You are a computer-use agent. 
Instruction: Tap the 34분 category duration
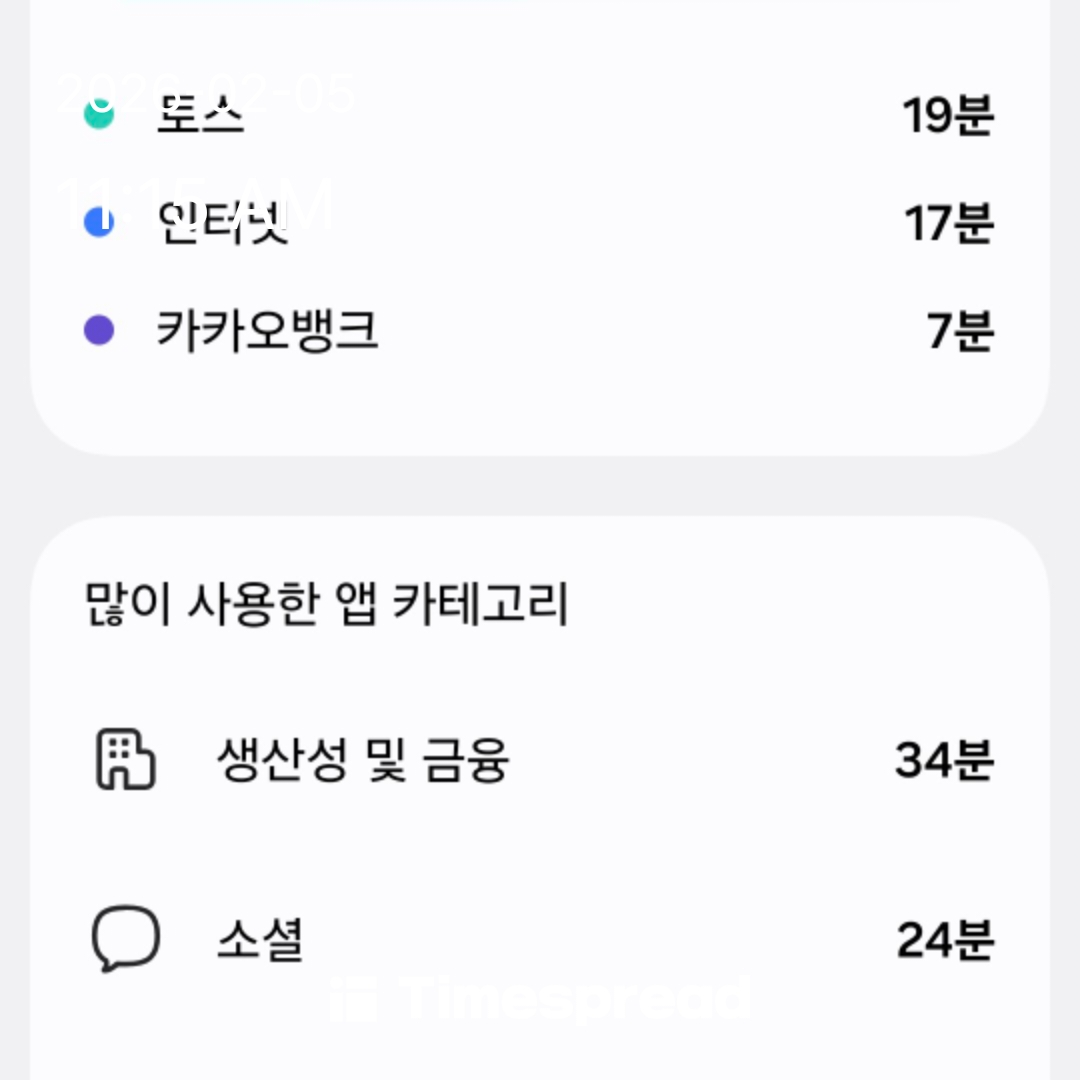[x=943, y=761]
